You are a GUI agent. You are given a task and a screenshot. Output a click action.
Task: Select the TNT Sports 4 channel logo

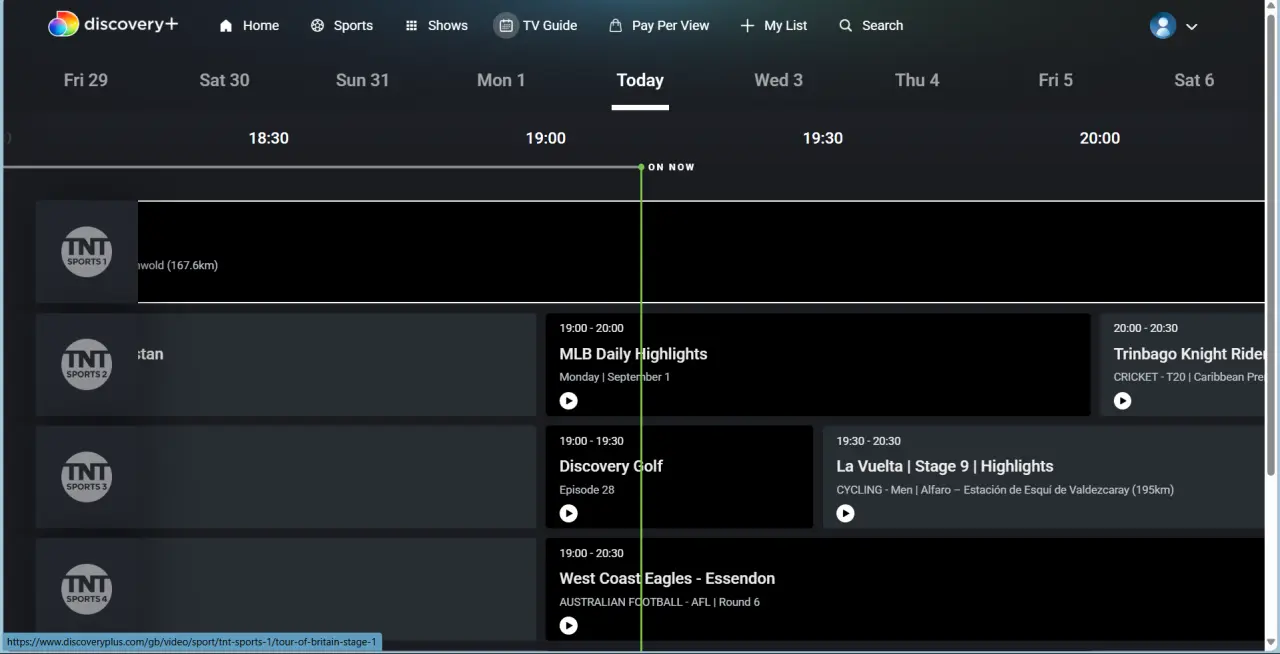pos(86,589)
